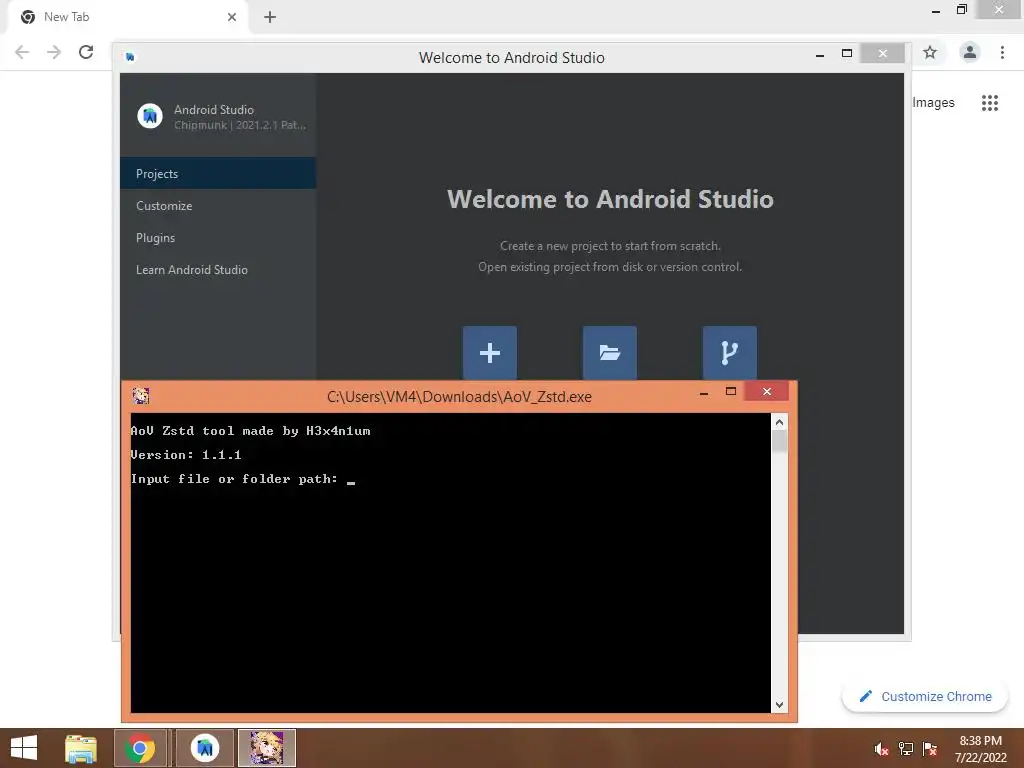Click Chrome window minimize button

[x=935, y=10]
